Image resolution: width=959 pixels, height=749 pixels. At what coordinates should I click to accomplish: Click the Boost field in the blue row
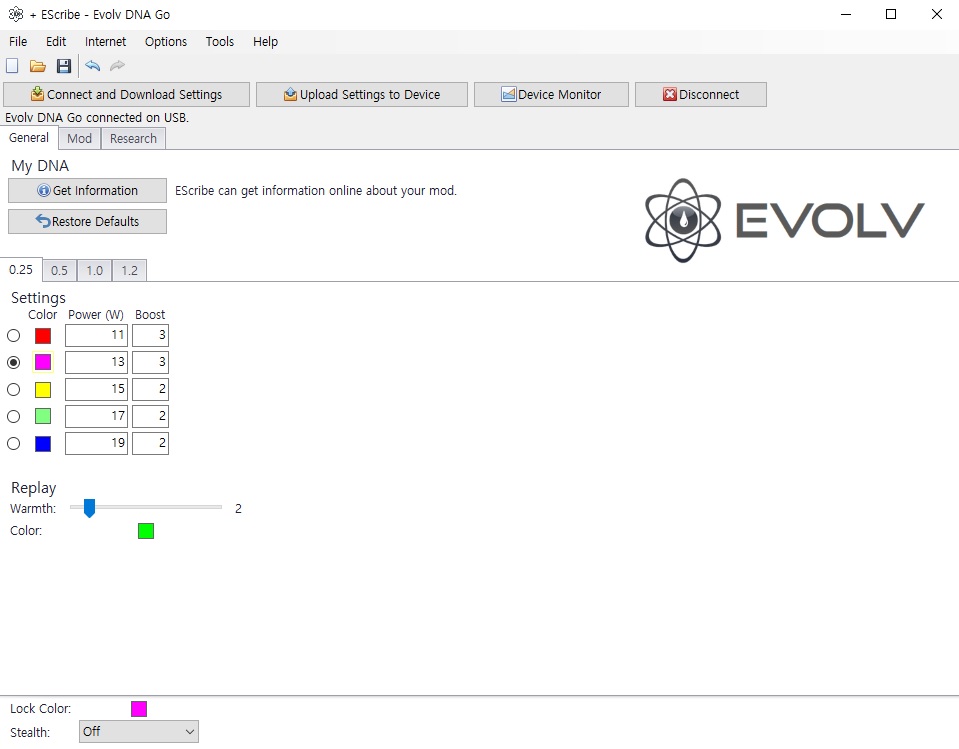tap(150, 443)
